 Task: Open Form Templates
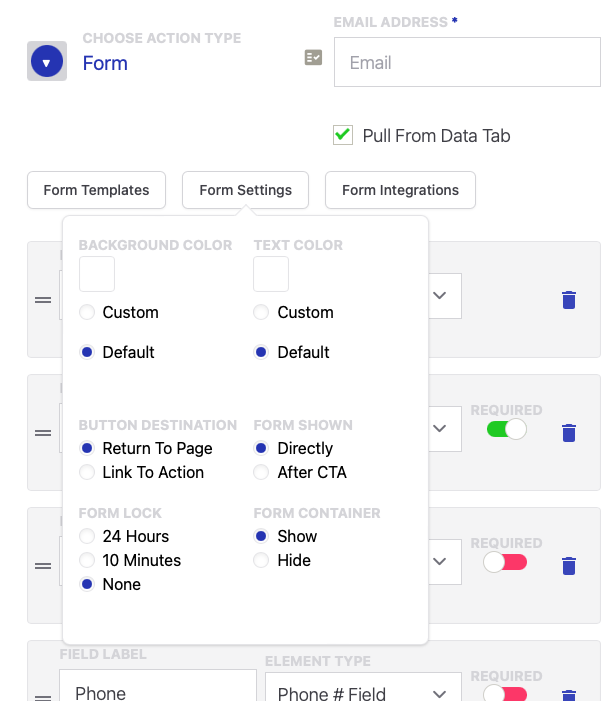point(96,190)
